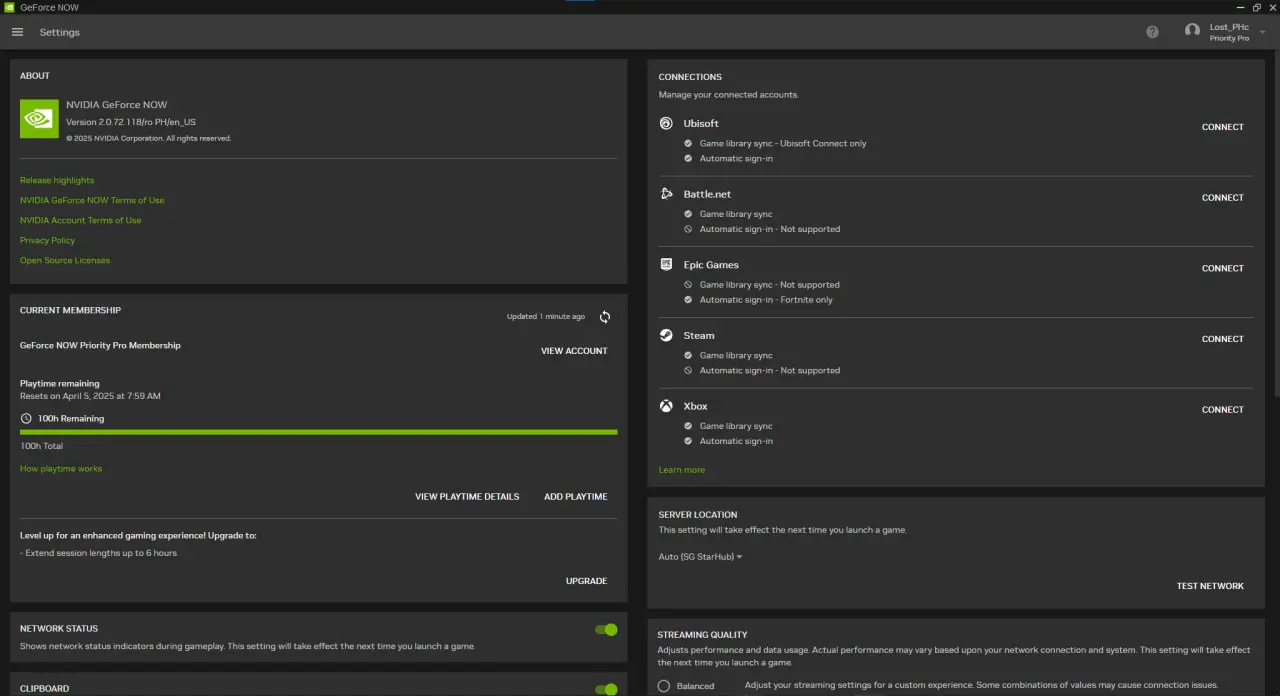Click the VIEW ACCOUNT button
The width and height of the screenshot is (1280, 696).
click(x=574, y=351)
